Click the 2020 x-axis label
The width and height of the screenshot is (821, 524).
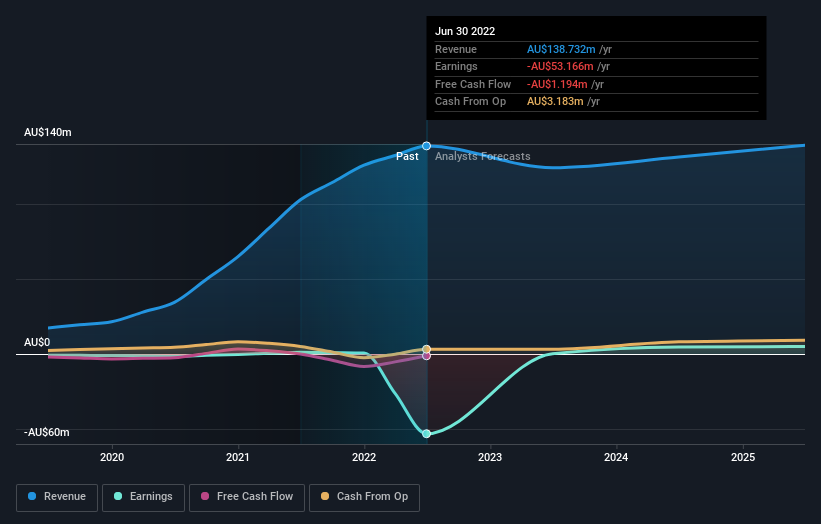tap(112, 458)
